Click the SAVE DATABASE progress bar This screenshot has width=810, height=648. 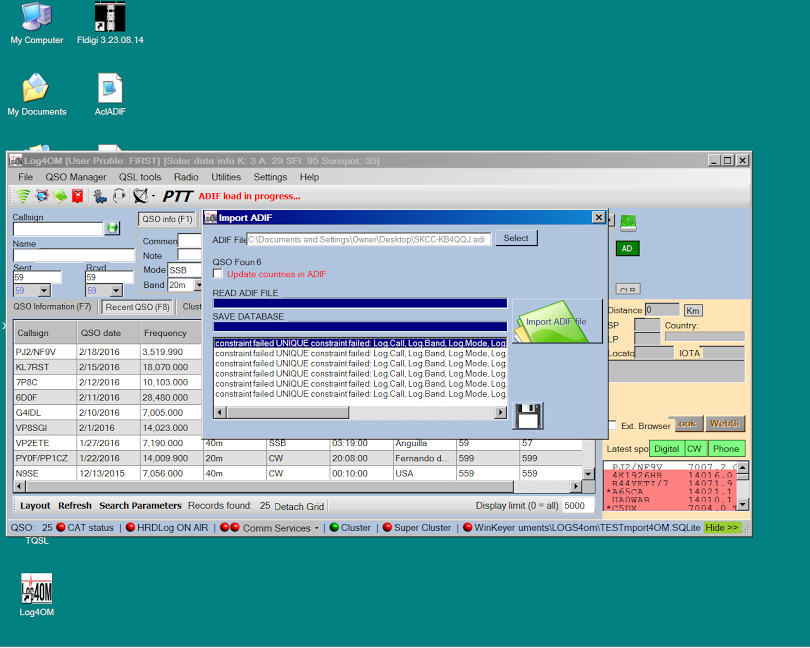coord(360,327)
